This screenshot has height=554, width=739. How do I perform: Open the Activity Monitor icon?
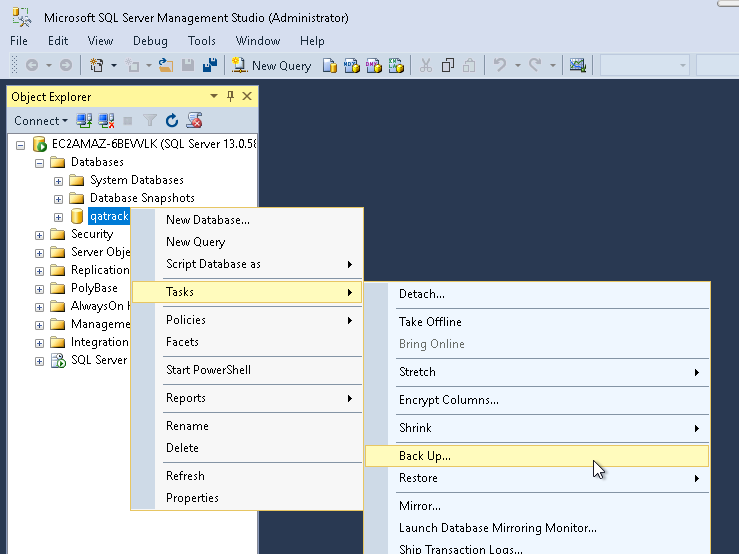577,66
